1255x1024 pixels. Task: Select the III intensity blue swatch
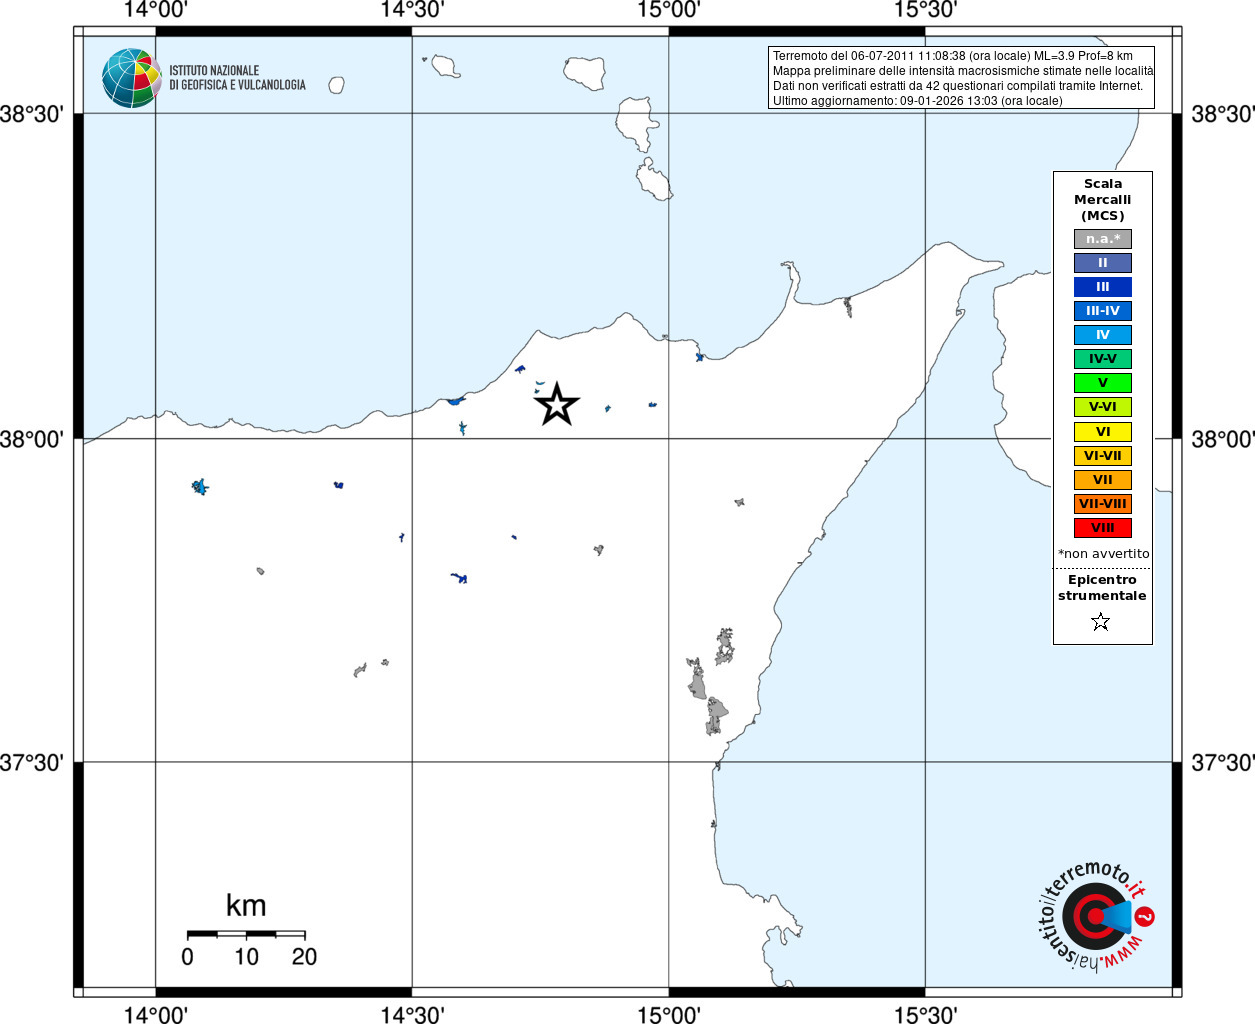coord(1103,287)
